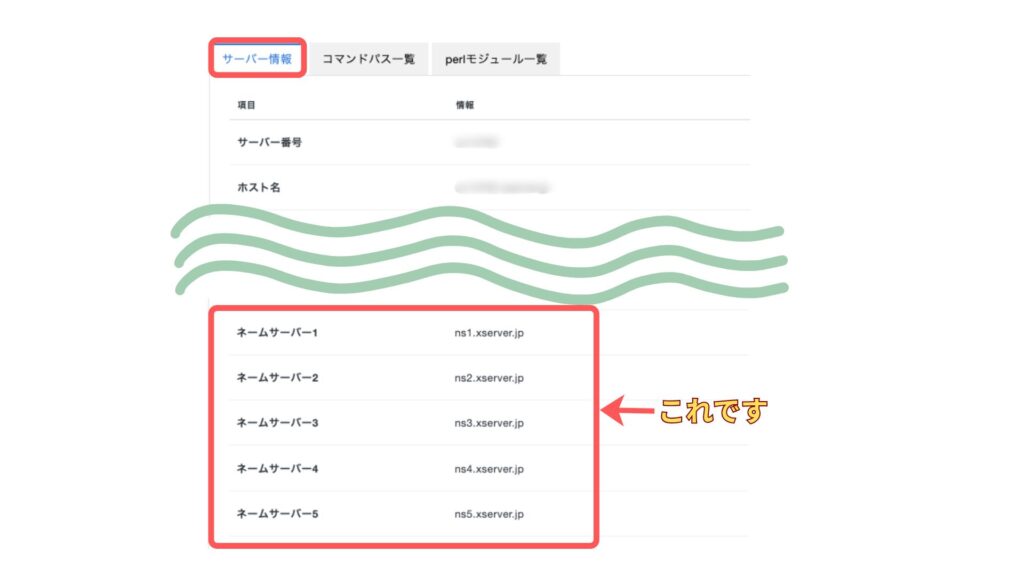Select the perlモジュール一覧 tab
1024x576 pixels.
point(496,59)
